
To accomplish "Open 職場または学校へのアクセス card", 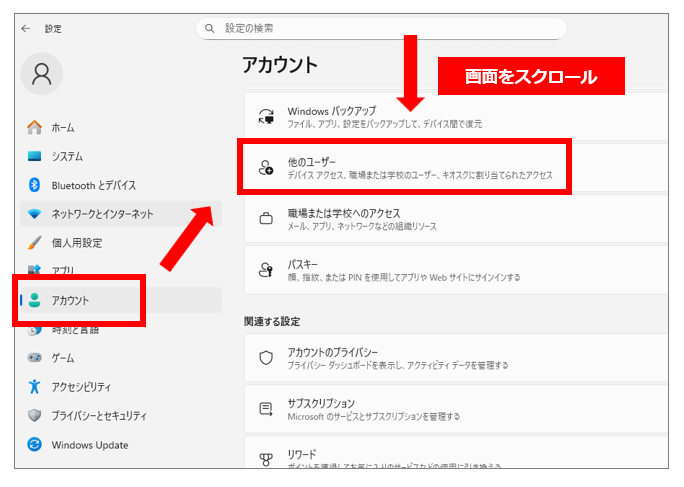I will coord(456,219).
